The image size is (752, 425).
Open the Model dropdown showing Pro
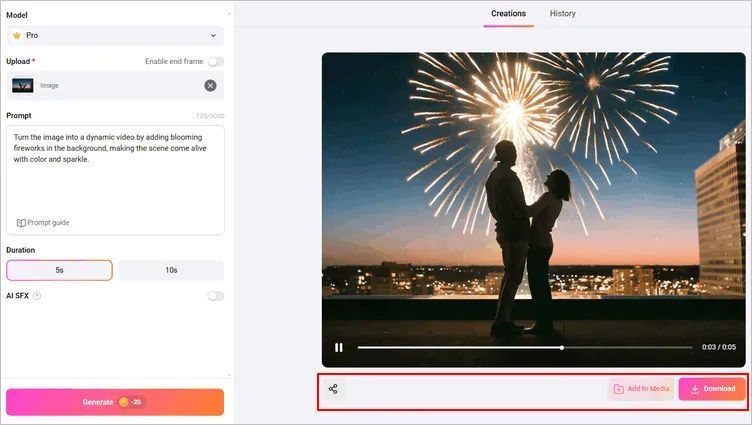click(115, 35)
